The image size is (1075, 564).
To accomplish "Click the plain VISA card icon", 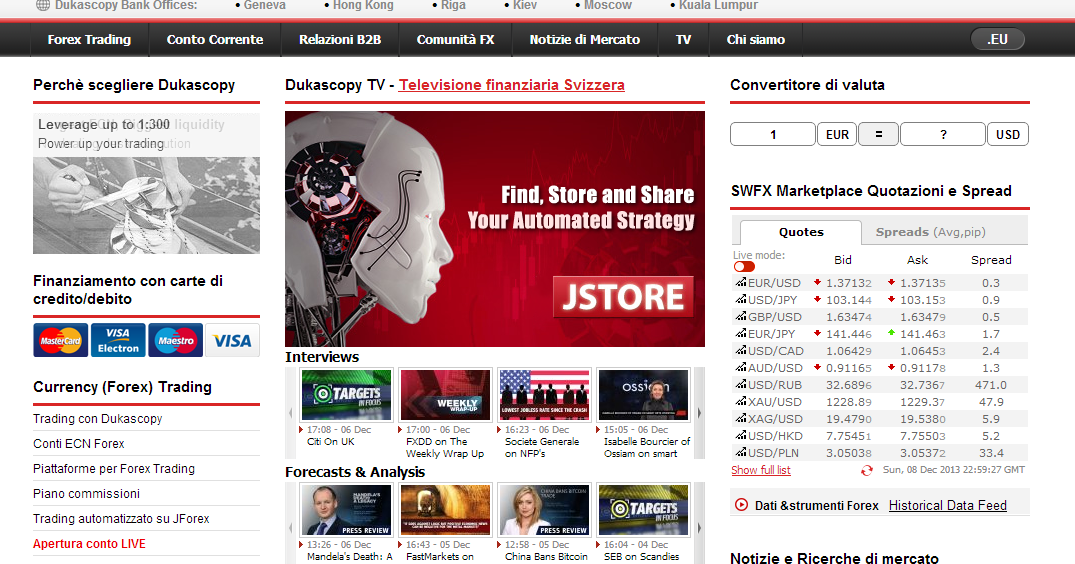I will tap(232, 340).
